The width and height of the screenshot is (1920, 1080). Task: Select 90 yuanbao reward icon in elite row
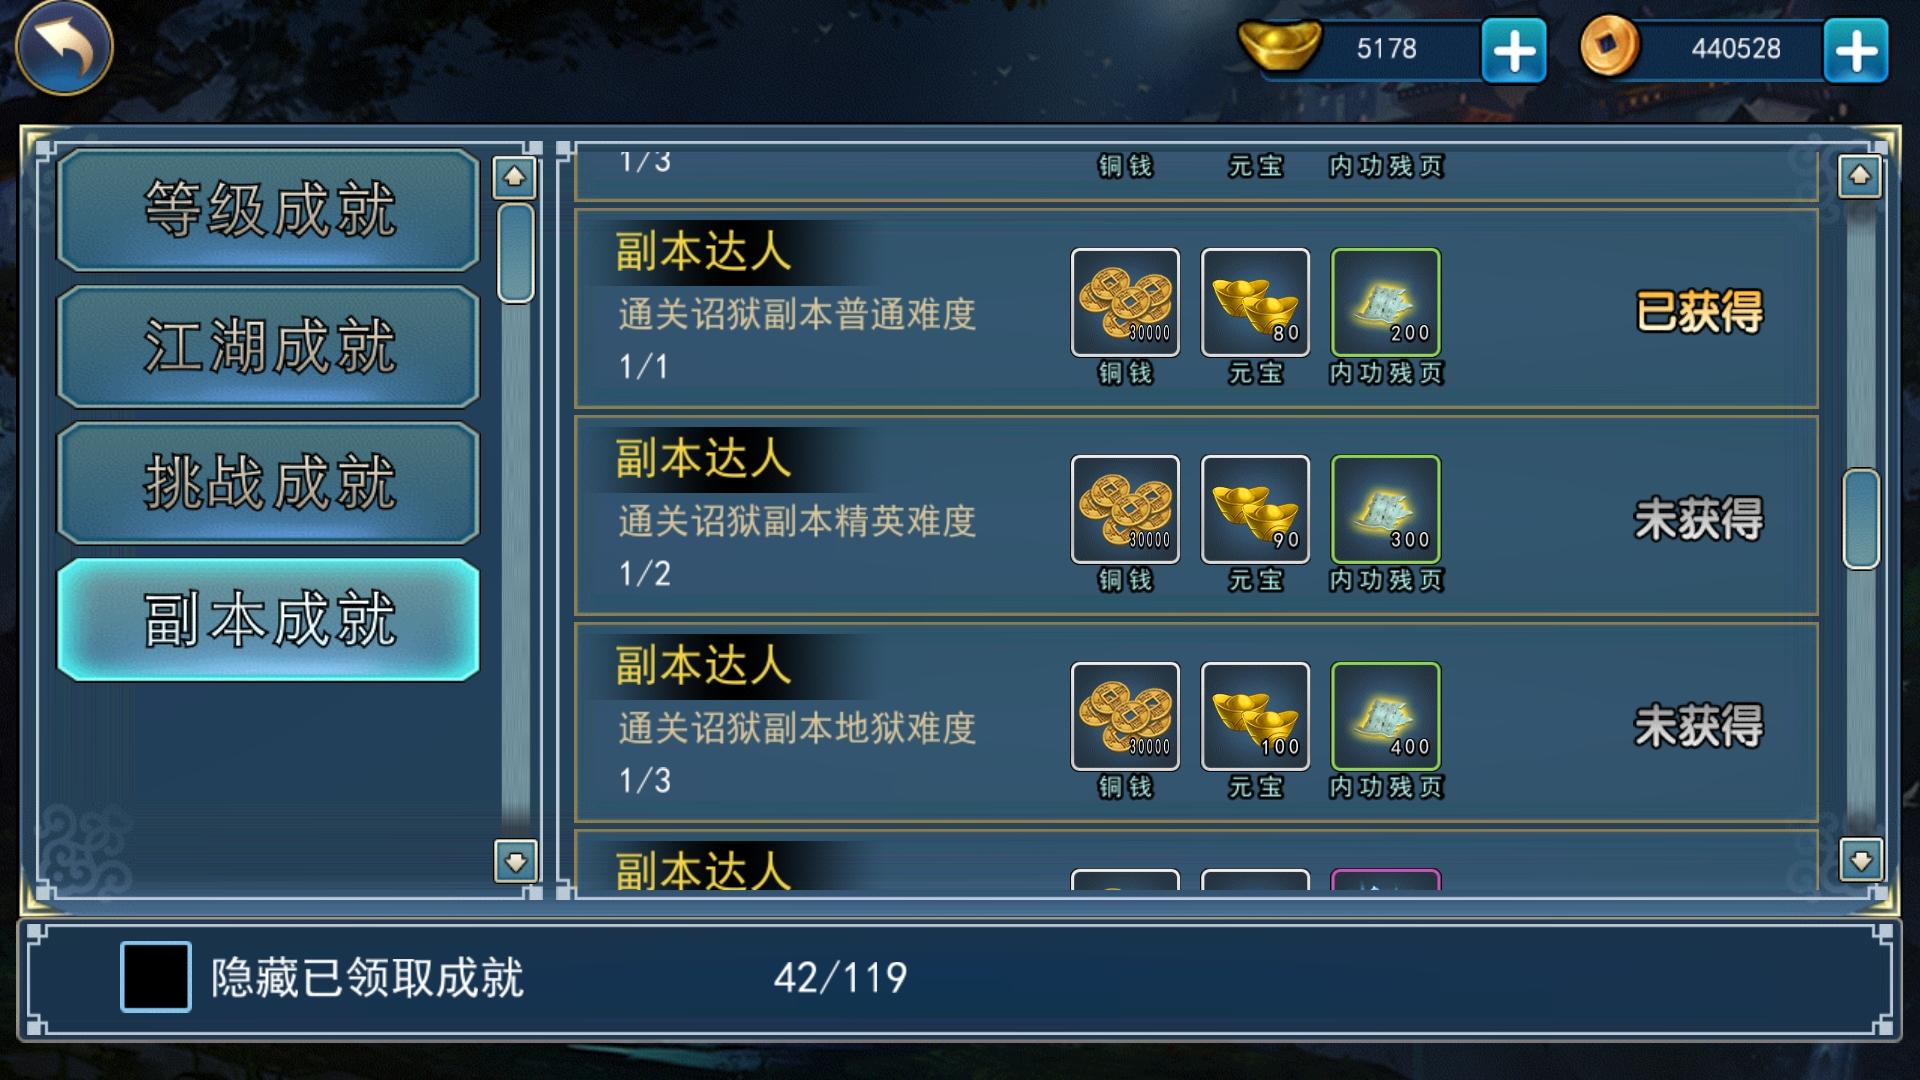1255,509
